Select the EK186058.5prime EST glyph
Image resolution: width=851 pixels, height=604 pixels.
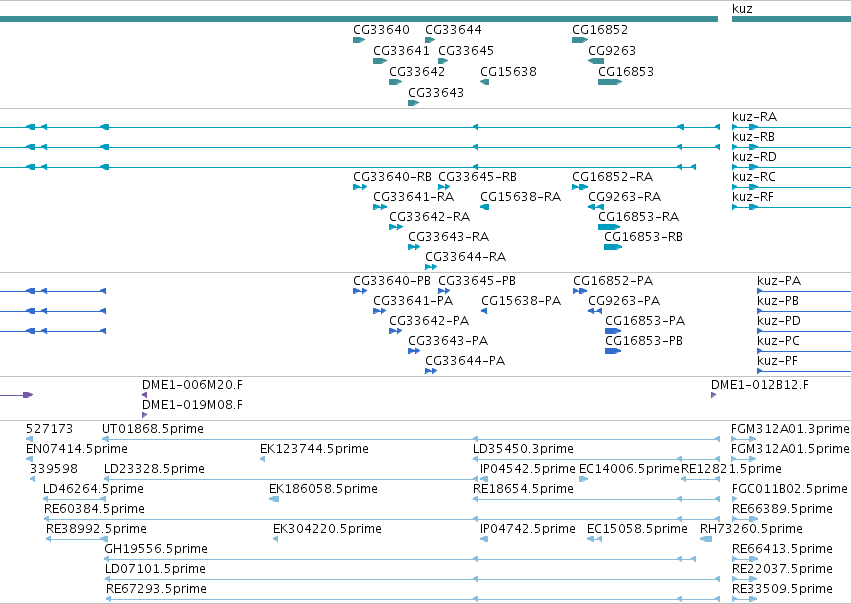click(274, 499)
